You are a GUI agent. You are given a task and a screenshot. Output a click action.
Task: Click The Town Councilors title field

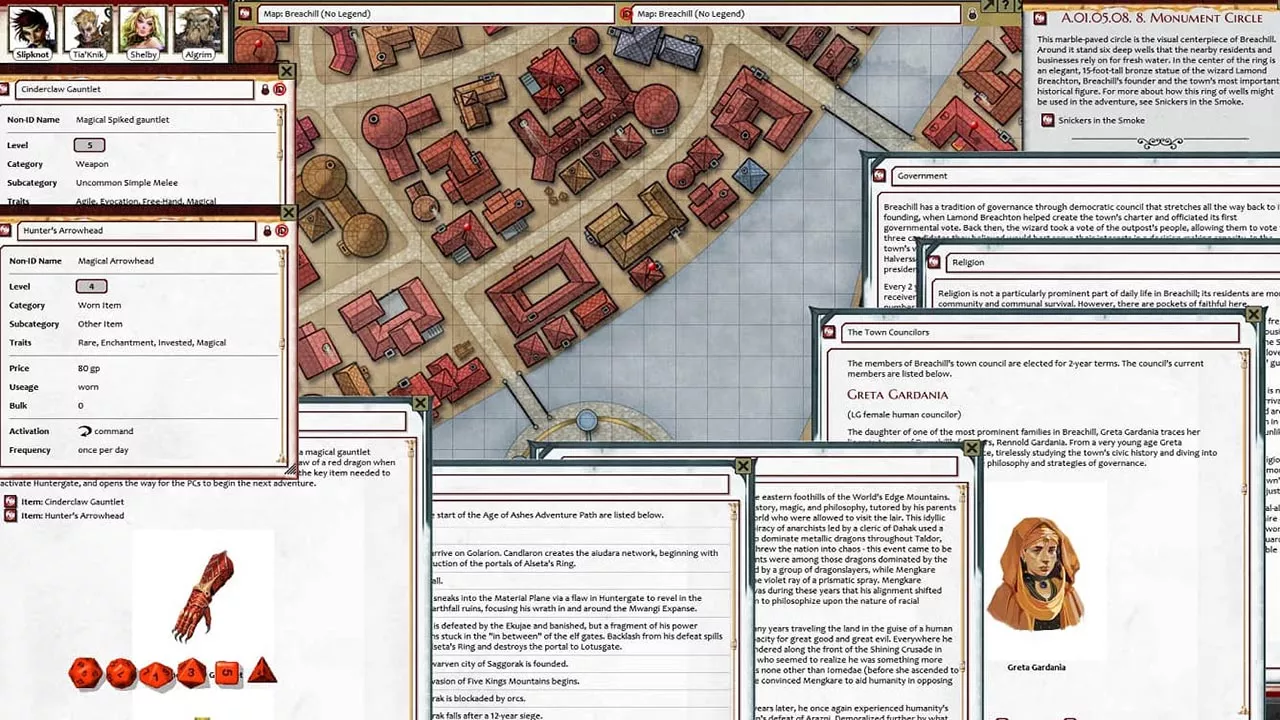1039,332
